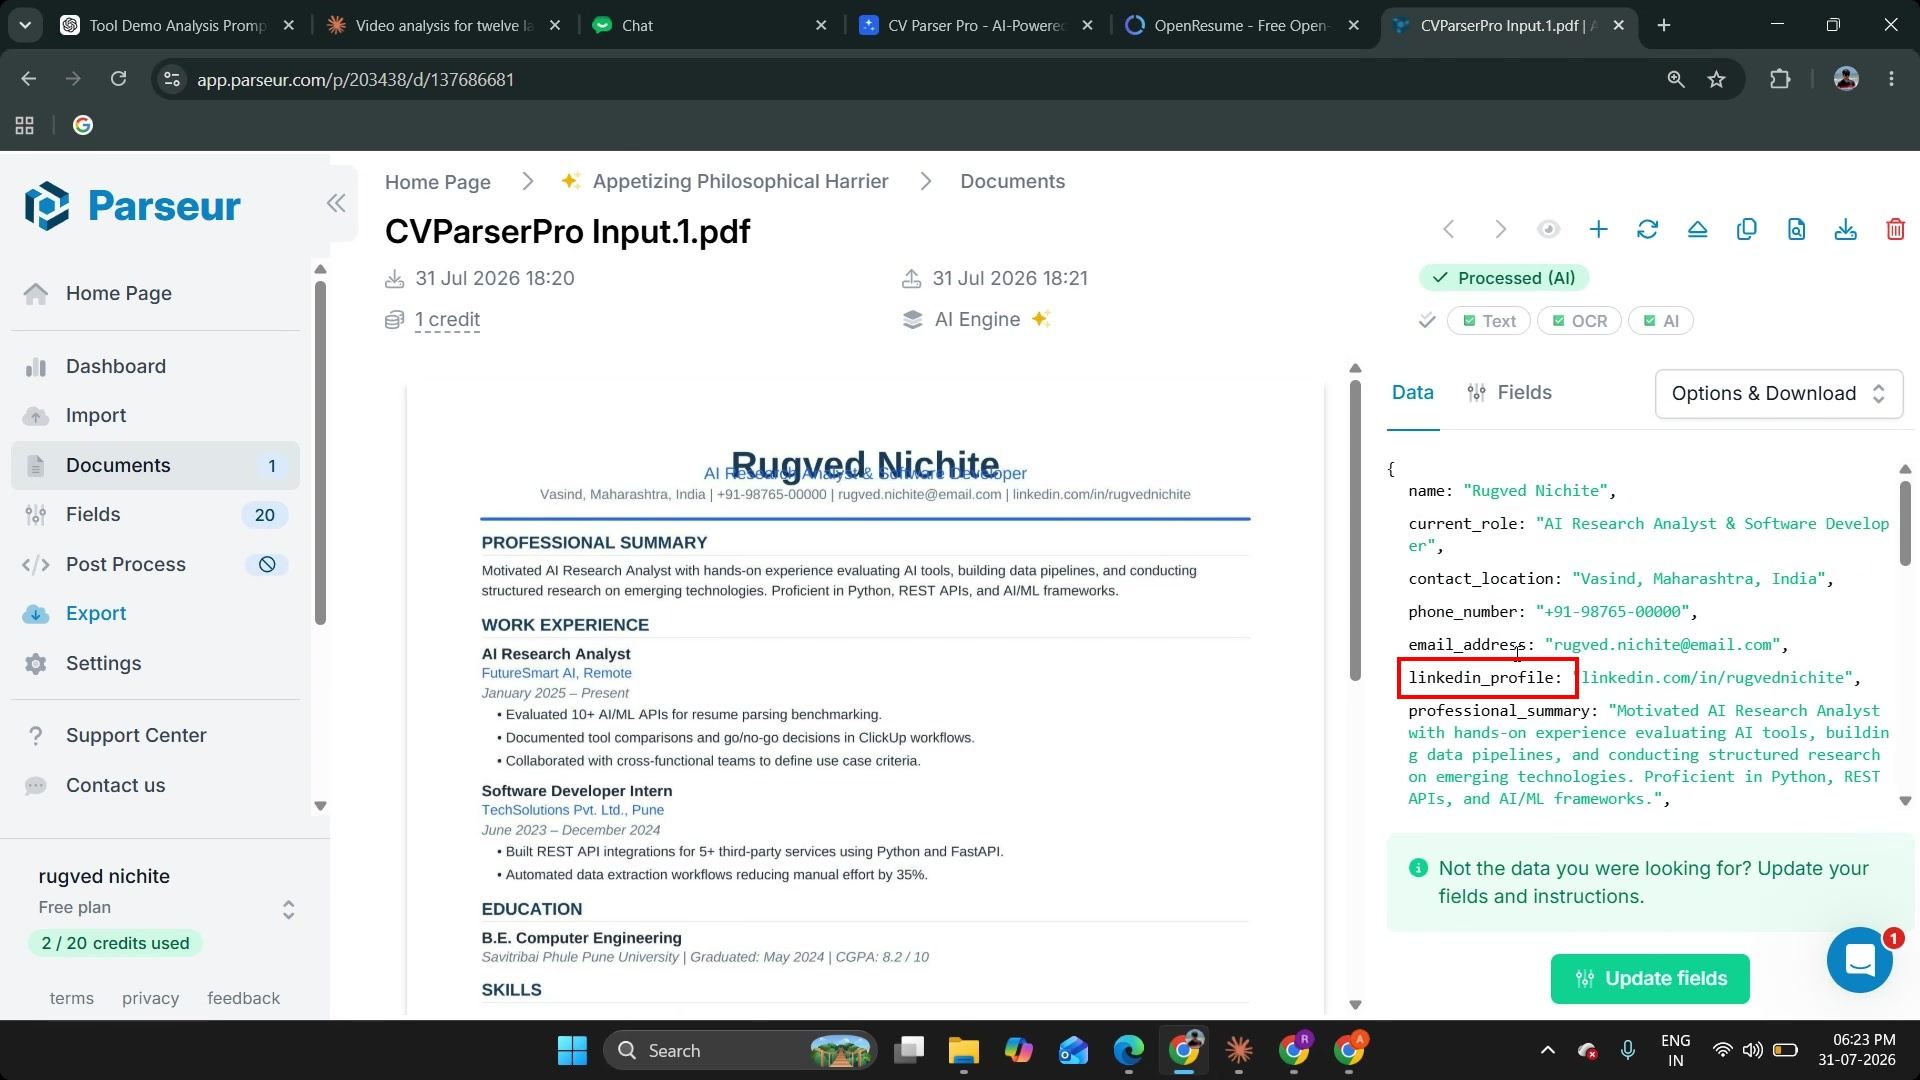The image size is (1920, 1080).
Task: Open the browser zoom magnifier icon
Action: pos(1676,79)
